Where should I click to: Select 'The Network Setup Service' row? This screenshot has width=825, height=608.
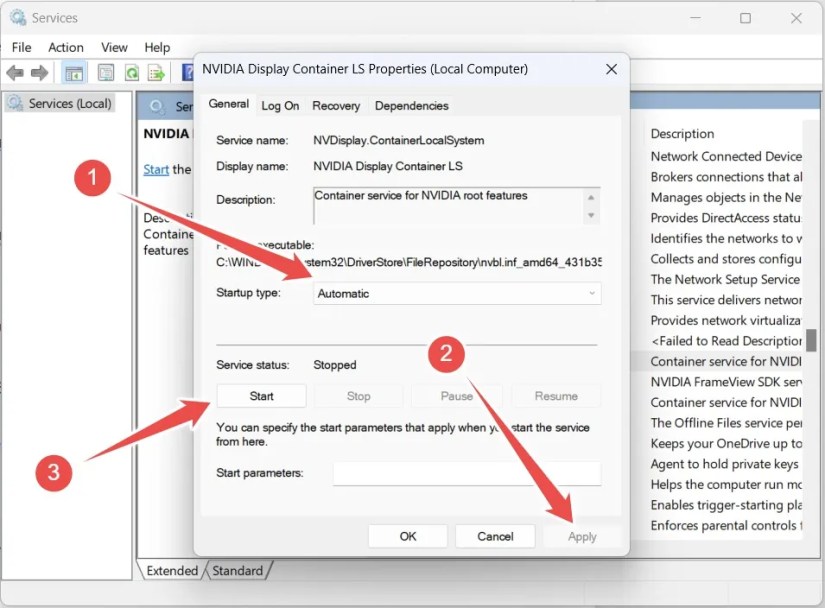pyautogui.click(x=726, y=279)
